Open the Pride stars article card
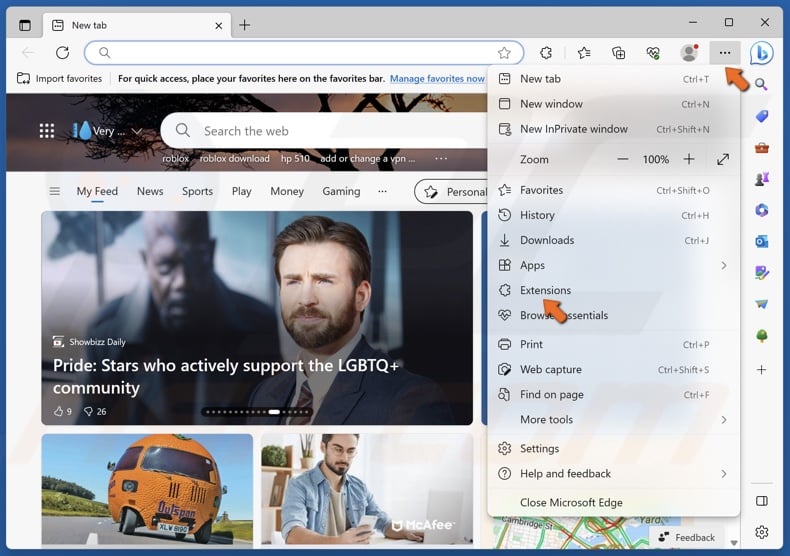Image resolution: width=790 pixels, height=556 pixels. pyautogui.click(x=257, y=318)
